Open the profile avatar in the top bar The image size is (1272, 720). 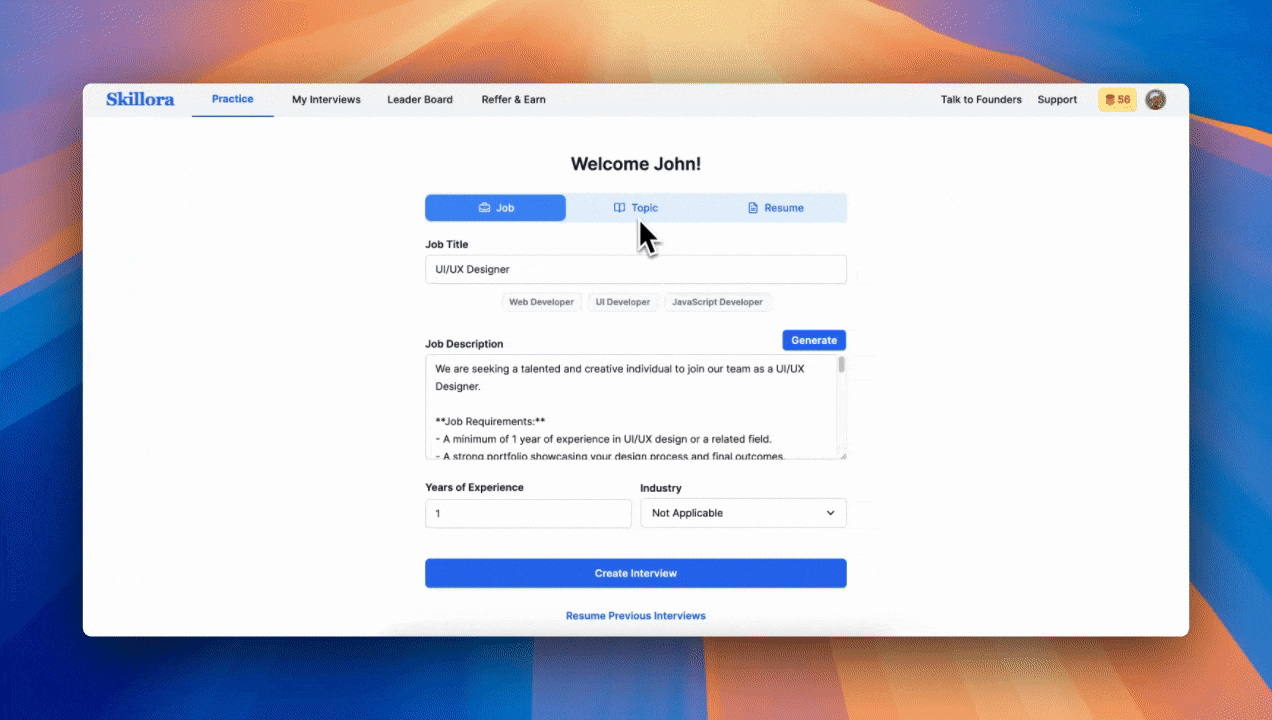pyautogui.click(x=1155, y=99)
